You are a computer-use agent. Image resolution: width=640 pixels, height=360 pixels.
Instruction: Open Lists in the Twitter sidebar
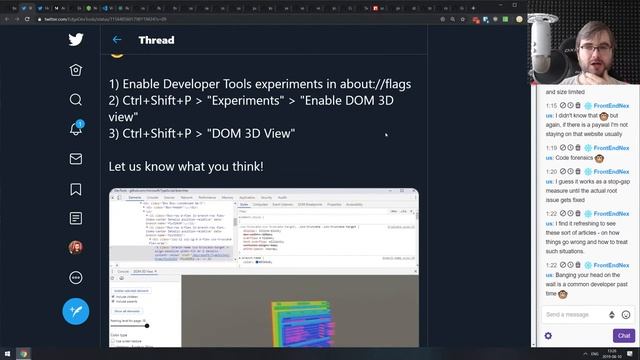(76, 218)
